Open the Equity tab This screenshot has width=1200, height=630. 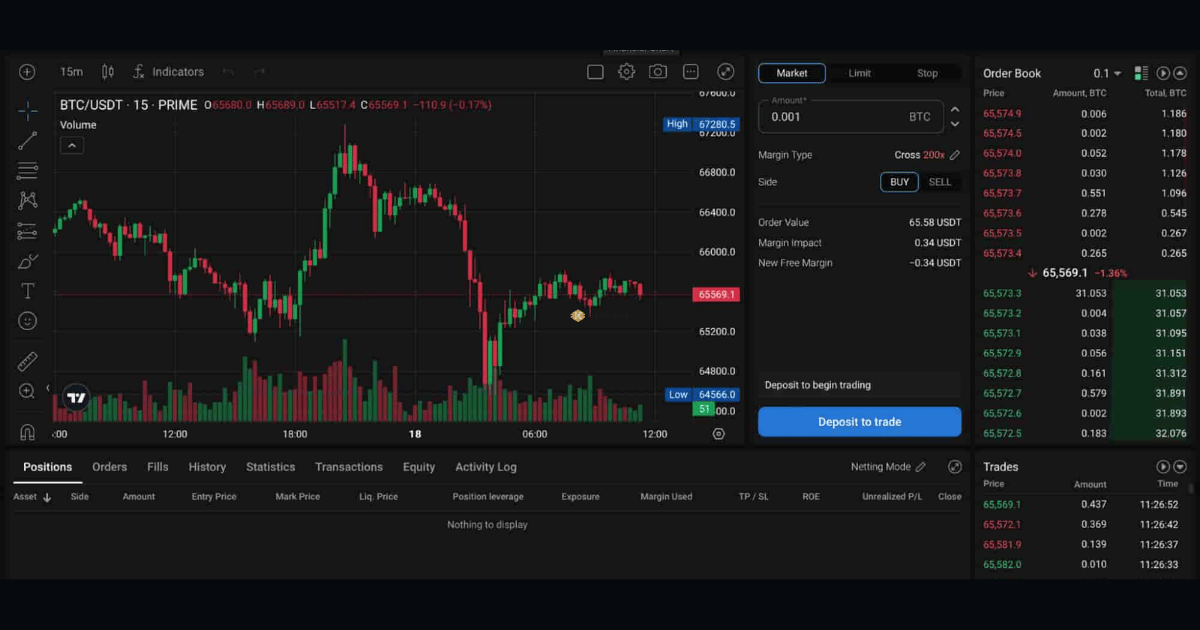[x=419, y=467]
